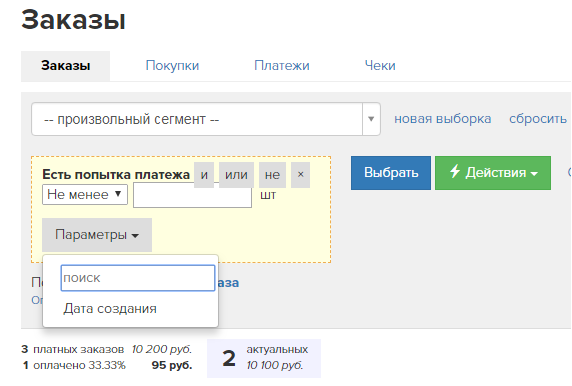Remove the payment attempt condition with ×

[x=301, y=175]
